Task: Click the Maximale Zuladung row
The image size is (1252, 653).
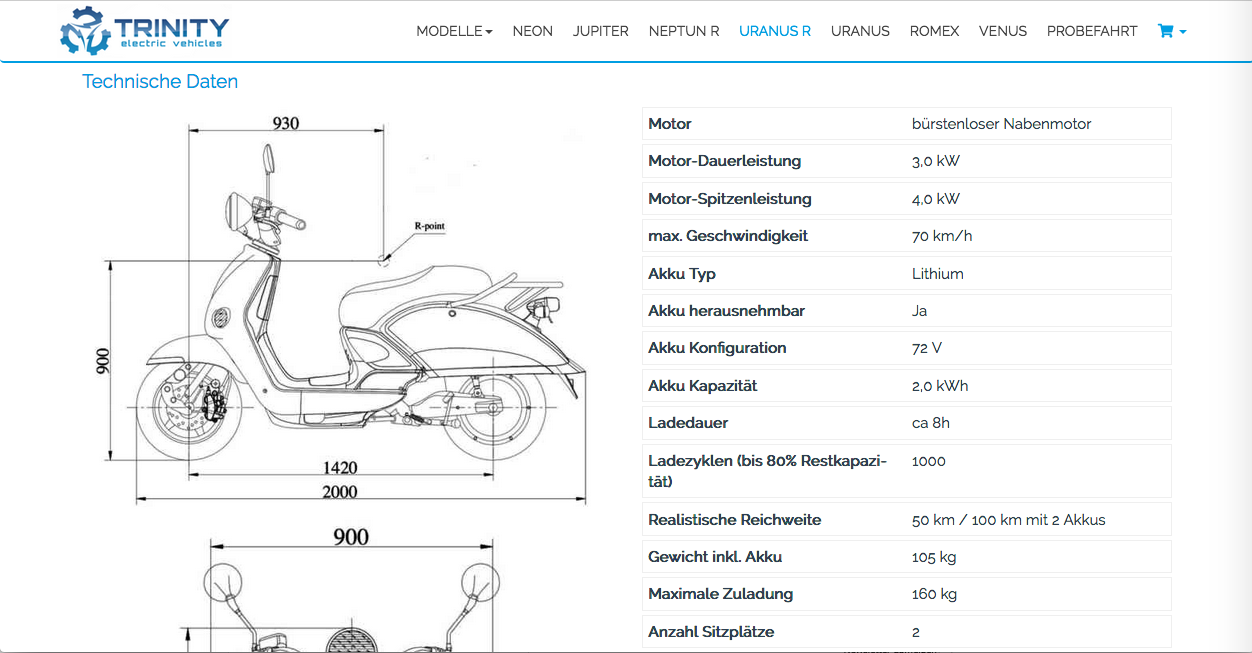Action: click(906, 594)
